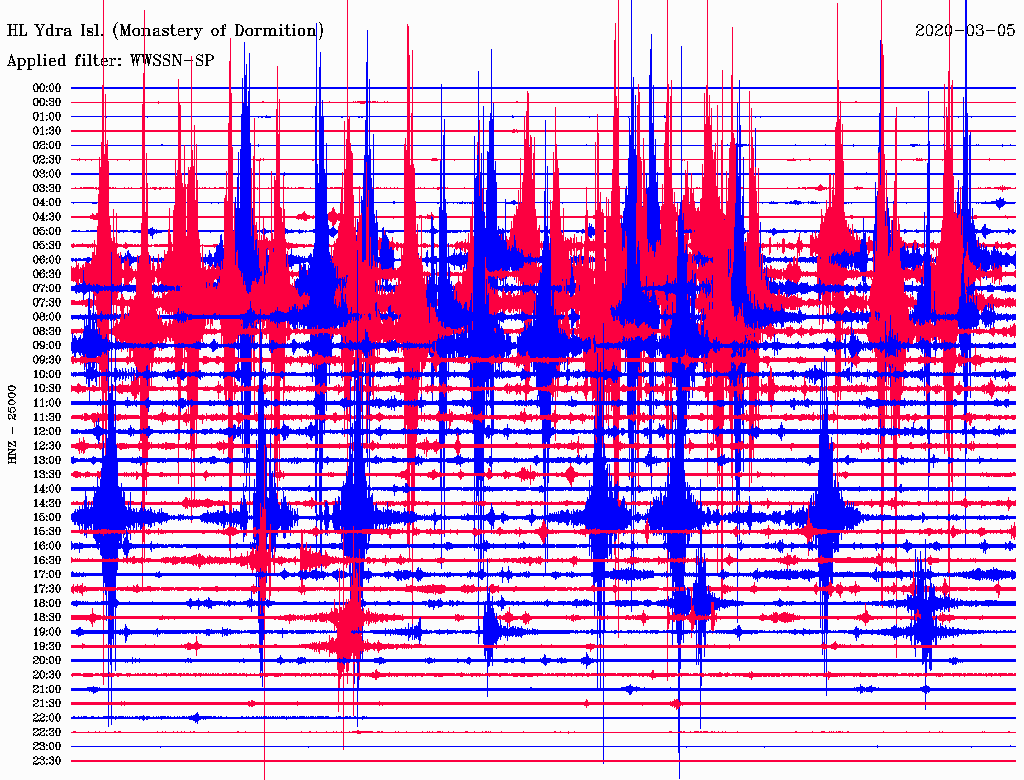Image resolution: width=1024 pixels, height=780 pixels.
Task: Click the 04:30 time label
Action: click(47, 217)
